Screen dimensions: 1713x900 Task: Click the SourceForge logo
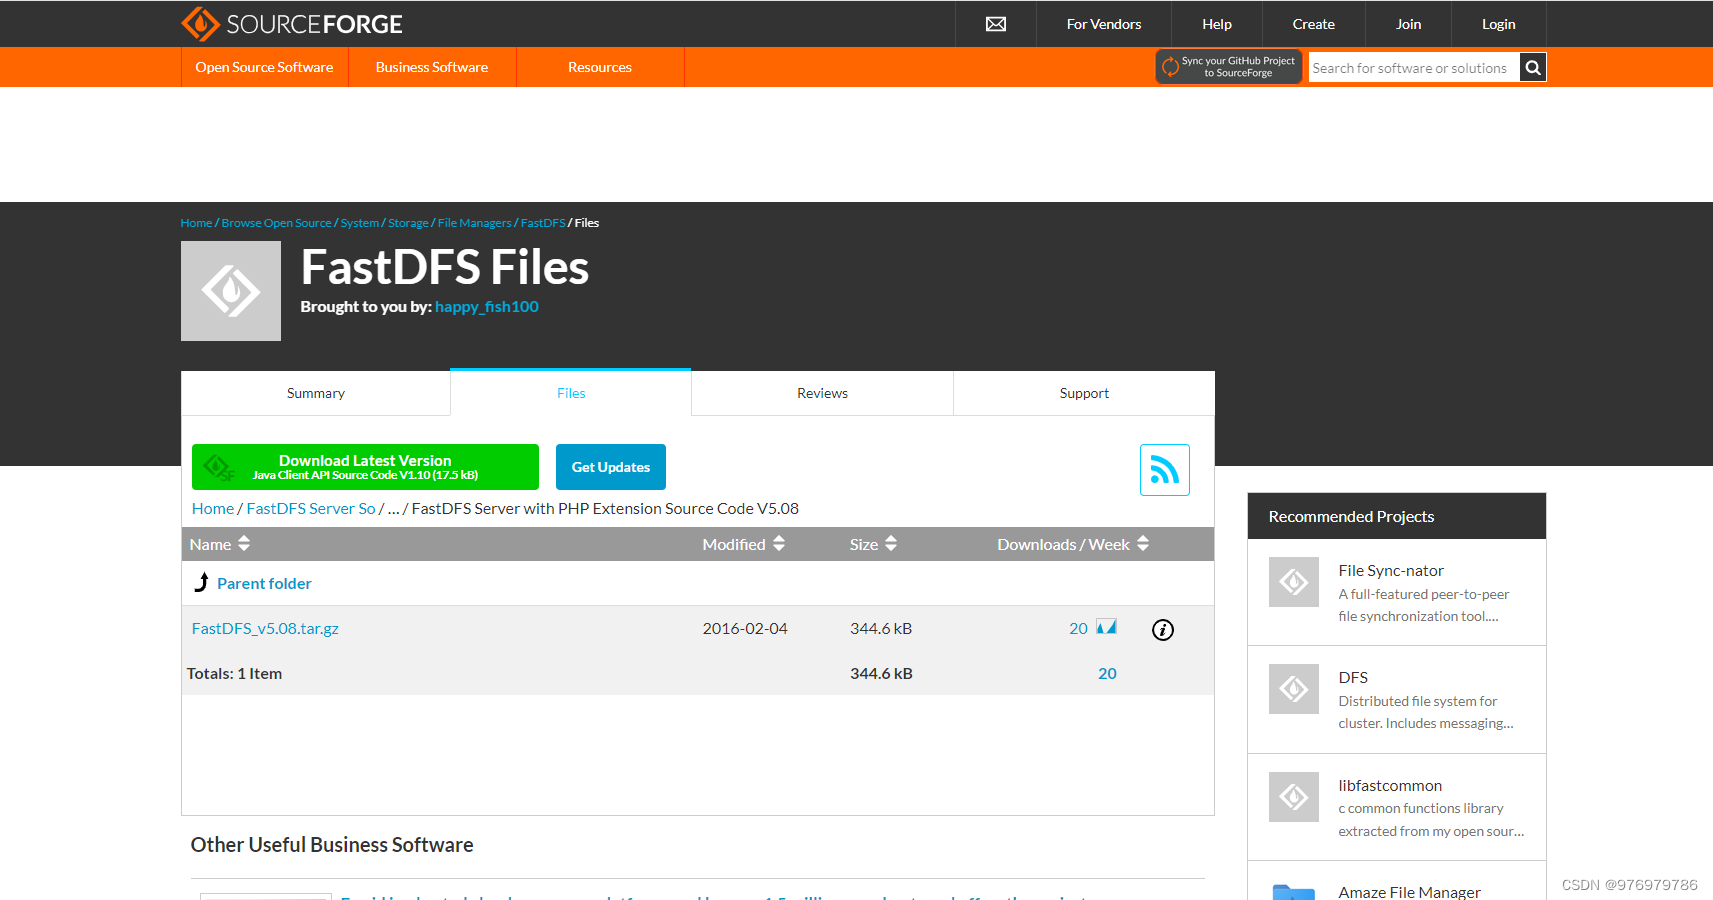[291, 24]
